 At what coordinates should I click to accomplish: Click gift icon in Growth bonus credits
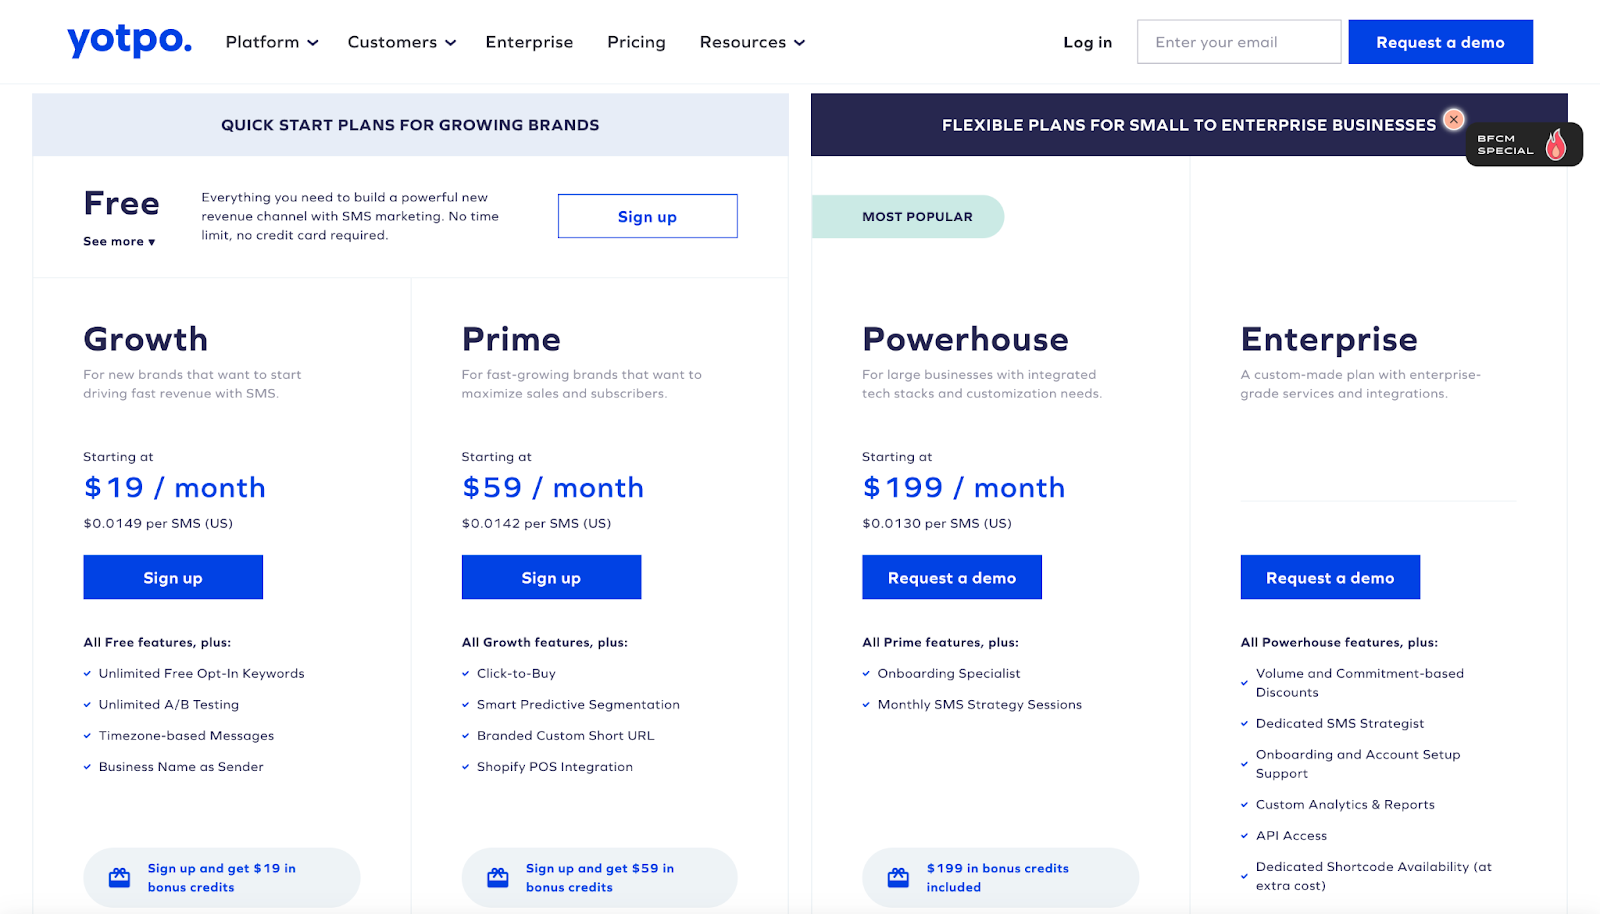(x=120, y=878)
